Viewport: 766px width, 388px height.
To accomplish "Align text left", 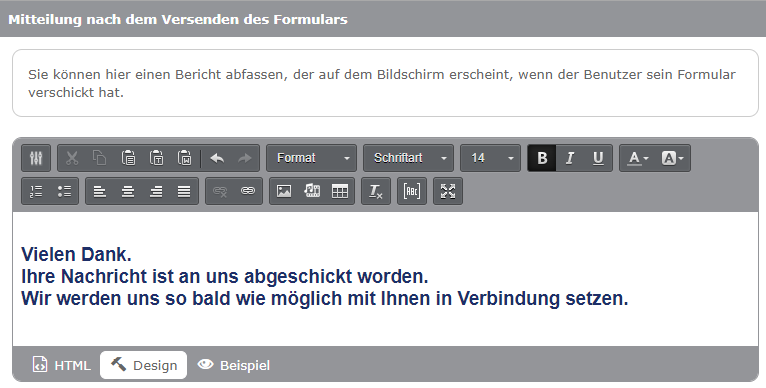I will [x=100, y=191].
